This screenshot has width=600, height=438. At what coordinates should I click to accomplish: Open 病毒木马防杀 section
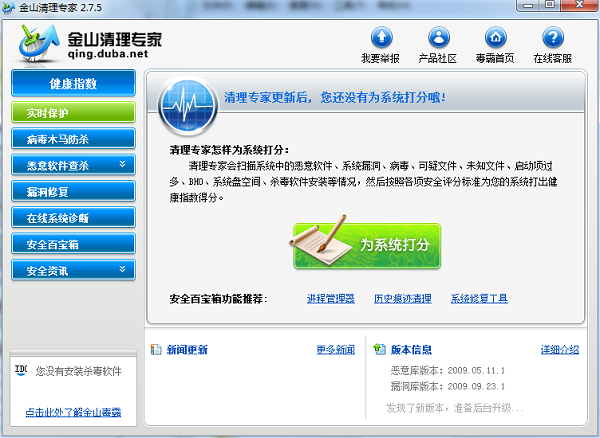coord(73,138)
